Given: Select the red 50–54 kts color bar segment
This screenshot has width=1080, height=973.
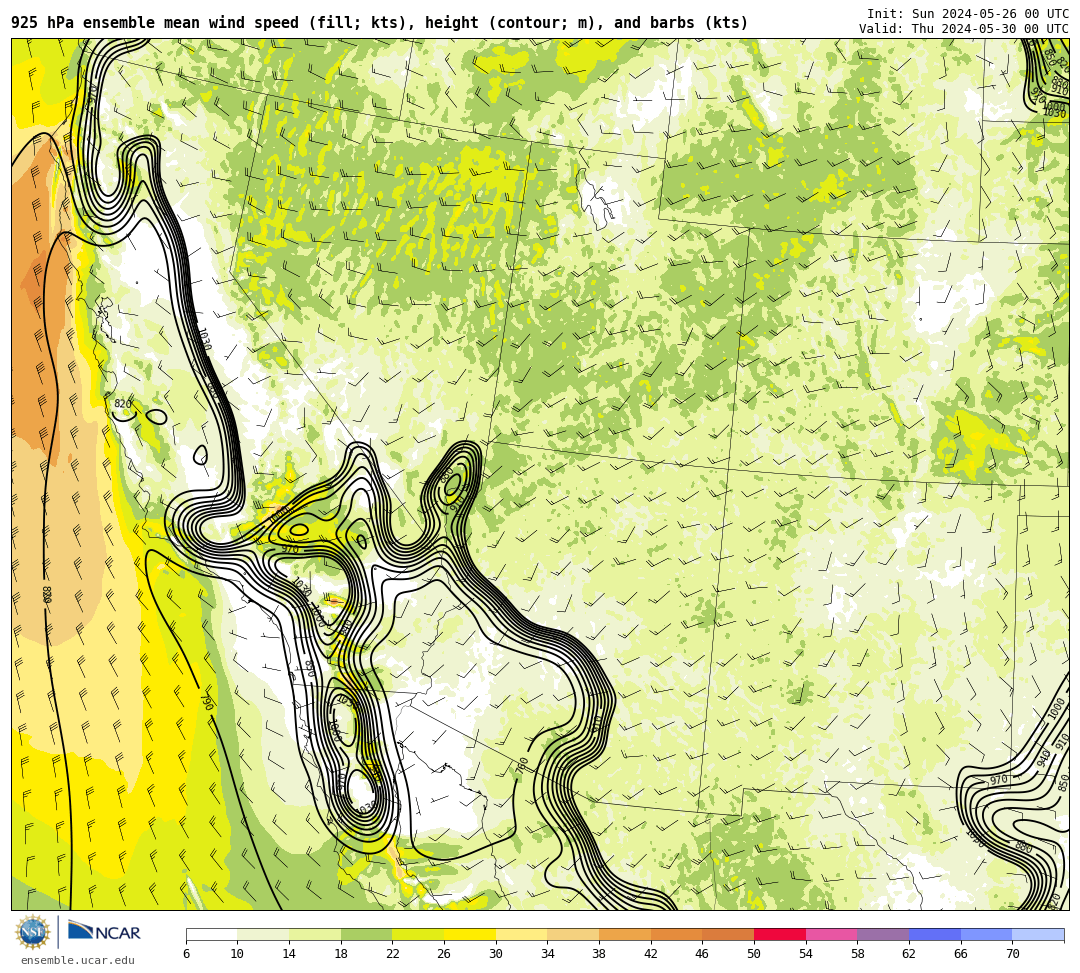Looking at the screenshot, I should click(780, 934).
